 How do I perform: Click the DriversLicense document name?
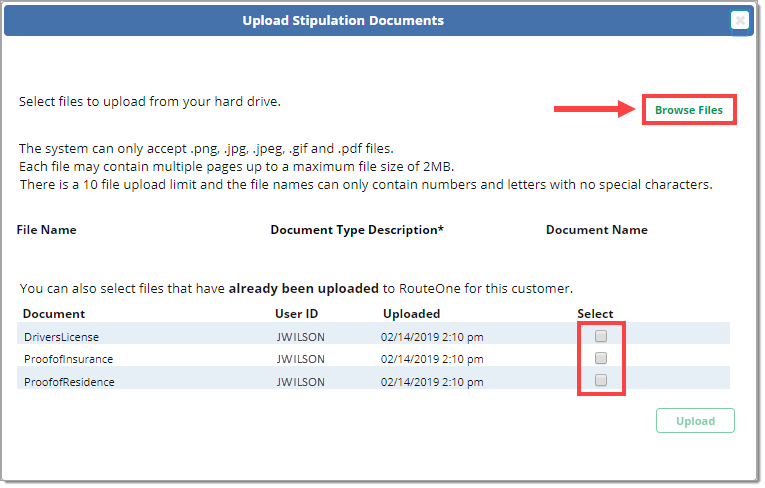pos(61,337)
